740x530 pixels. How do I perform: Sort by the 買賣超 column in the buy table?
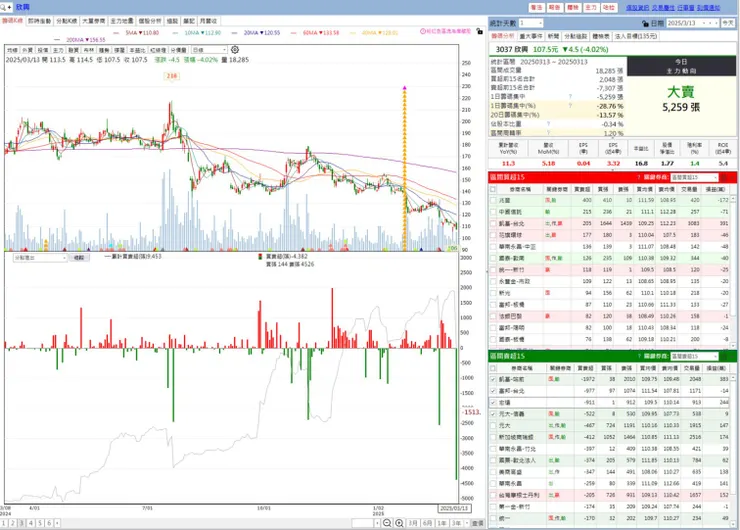click(x=581, y=189)
